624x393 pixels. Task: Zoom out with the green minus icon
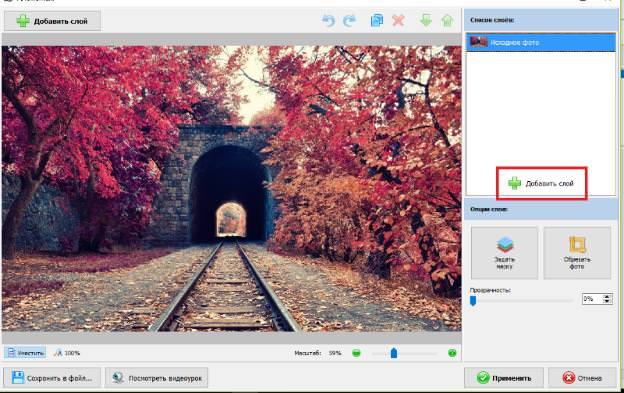point(356,353)
